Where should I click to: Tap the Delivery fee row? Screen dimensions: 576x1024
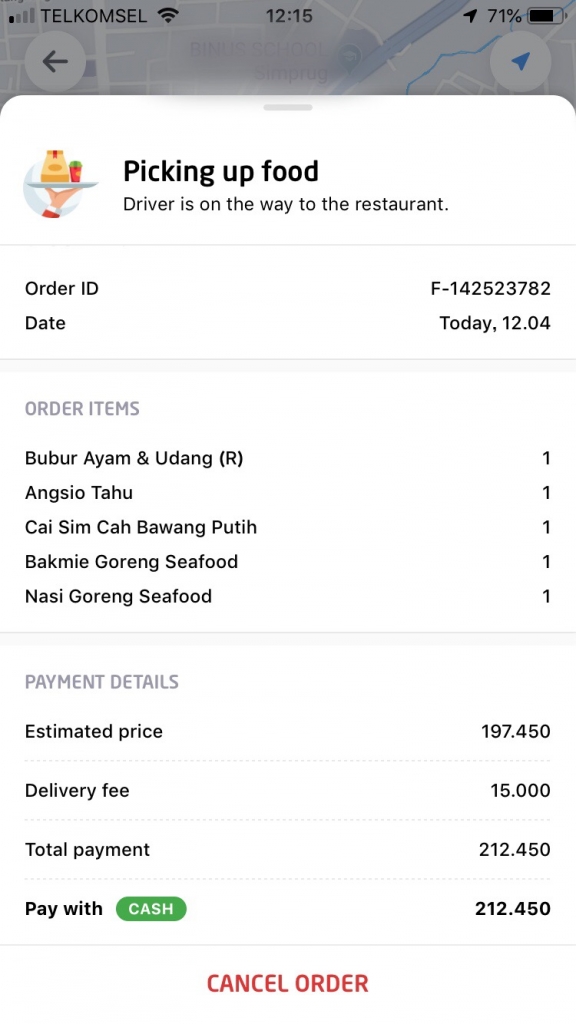(288, 790)
